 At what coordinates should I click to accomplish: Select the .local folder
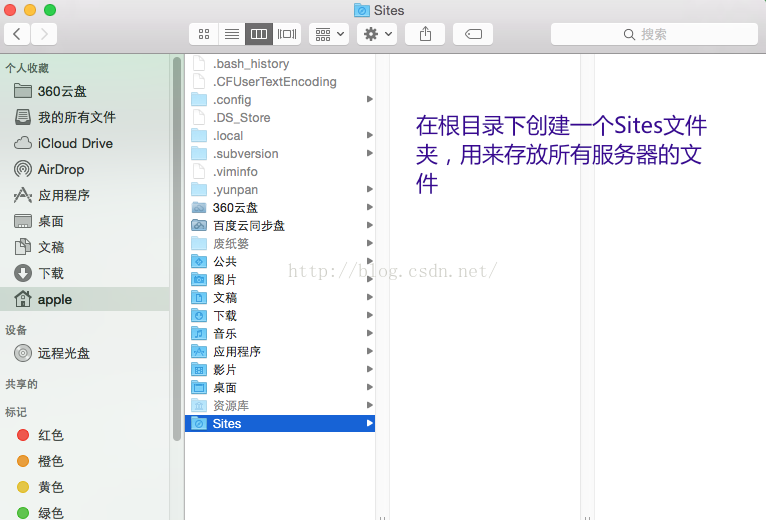click(x=280, y=135)
